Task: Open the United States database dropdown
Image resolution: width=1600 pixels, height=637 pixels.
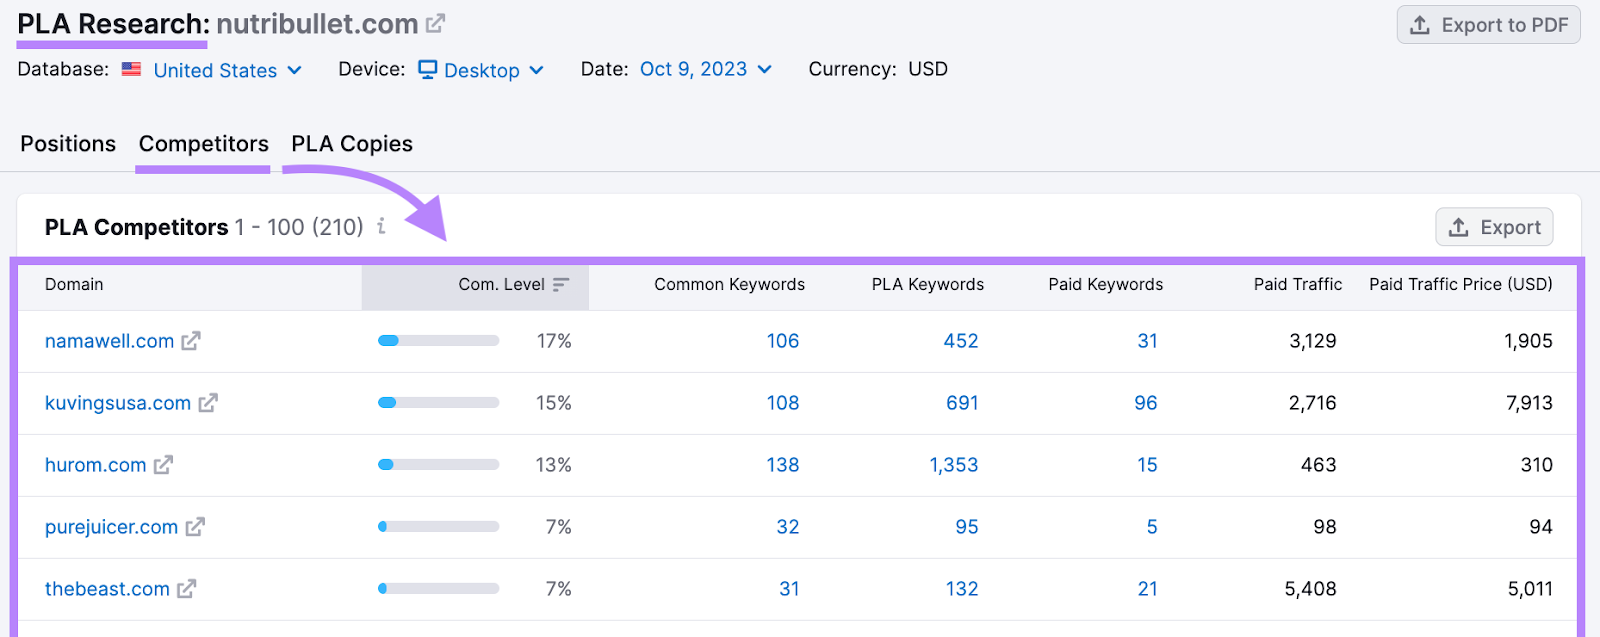Action: [227, 70]
